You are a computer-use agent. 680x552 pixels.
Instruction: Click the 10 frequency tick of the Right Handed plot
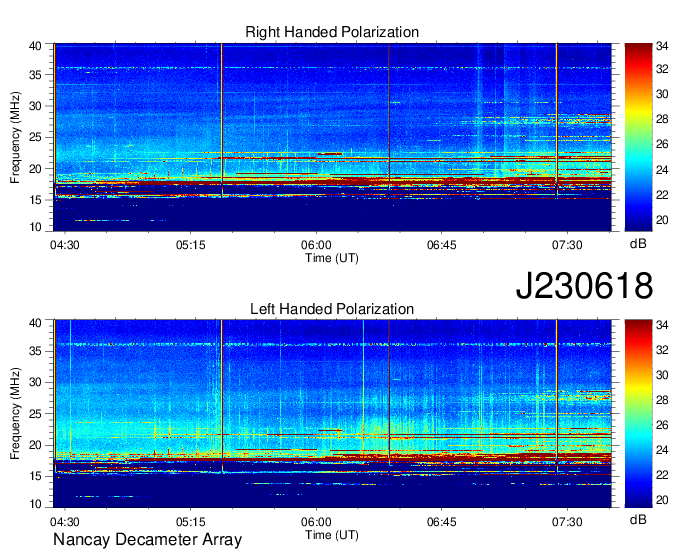click(x=35, y=227)
